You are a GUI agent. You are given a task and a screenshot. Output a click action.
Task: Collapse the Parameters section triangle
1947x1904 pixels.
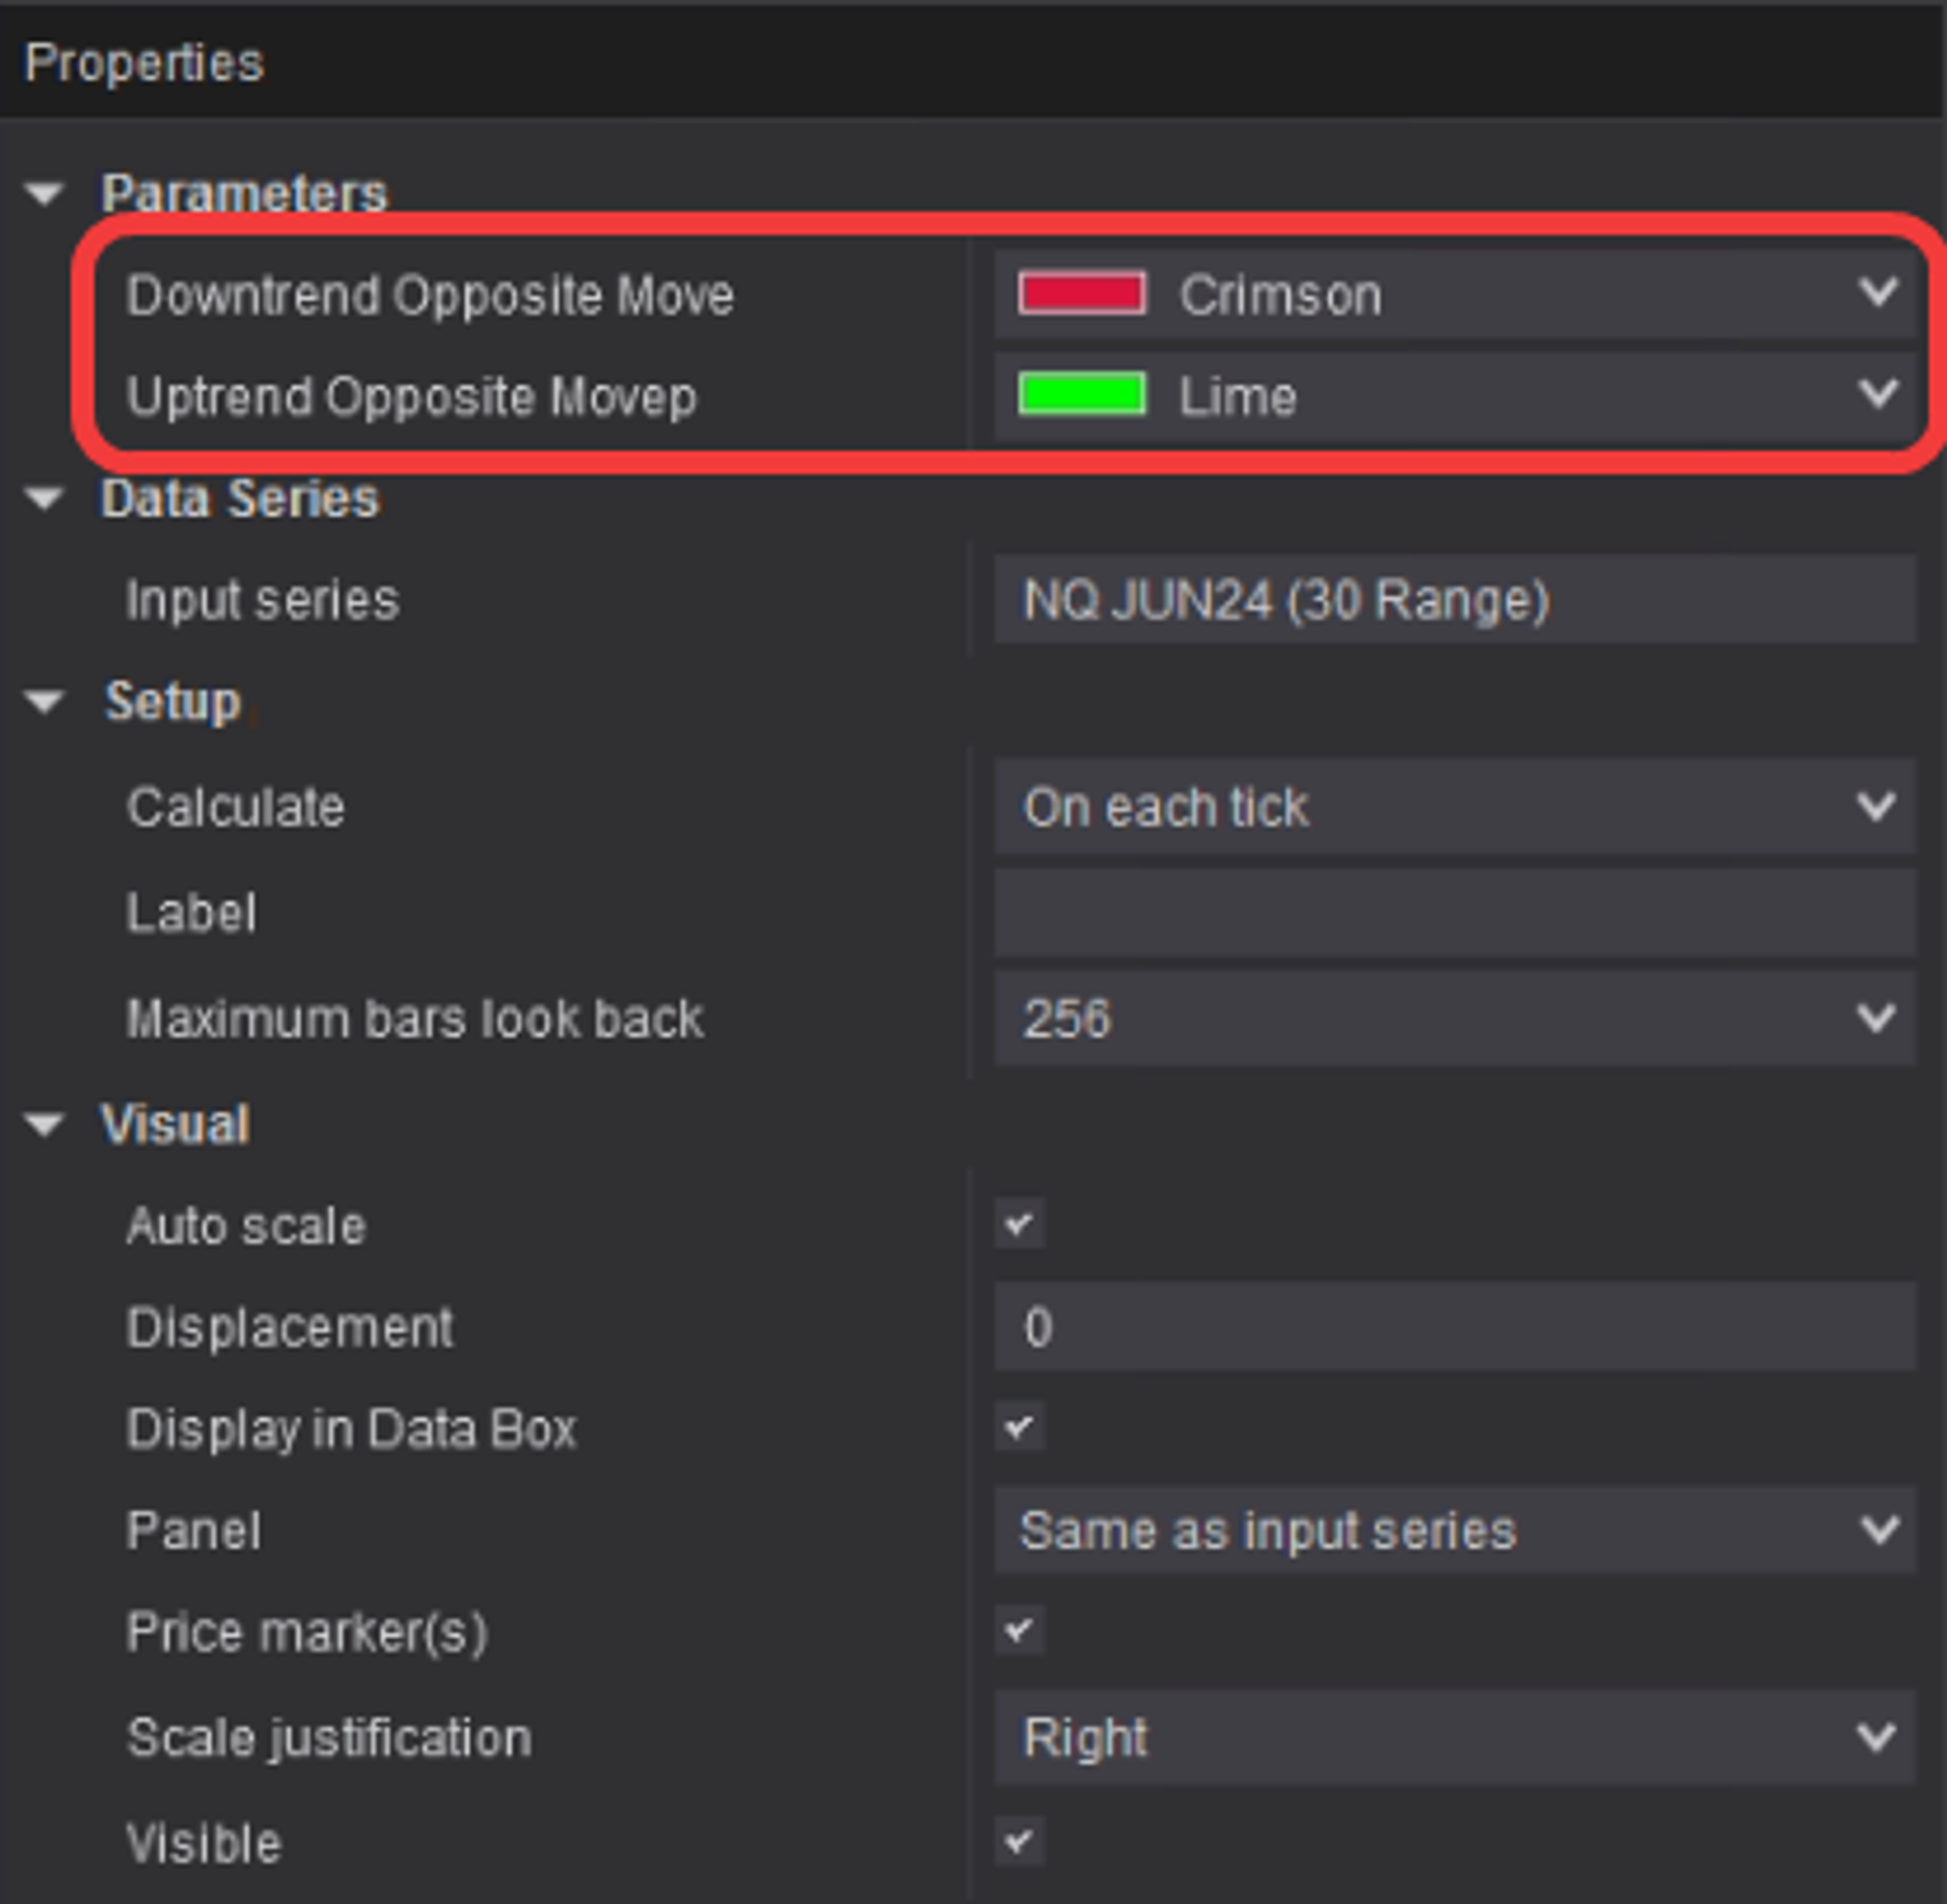point(44,193)
